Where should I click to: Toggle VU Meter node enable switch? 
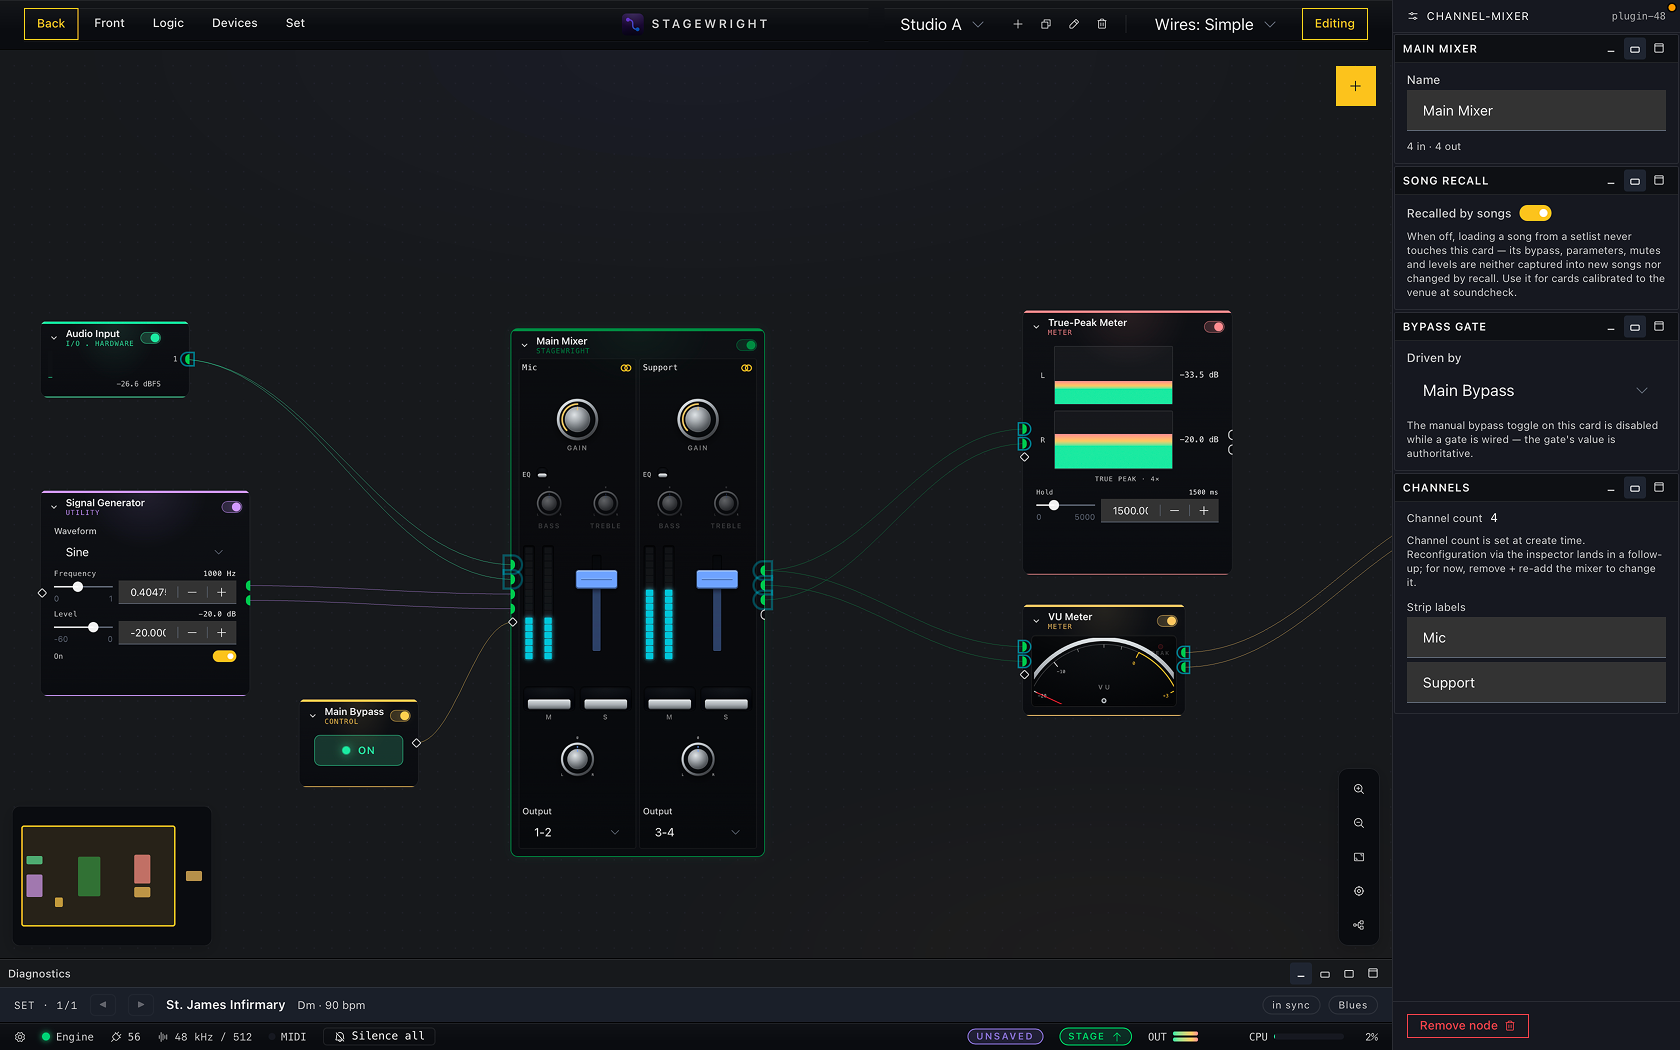(x=1167, y=621)
